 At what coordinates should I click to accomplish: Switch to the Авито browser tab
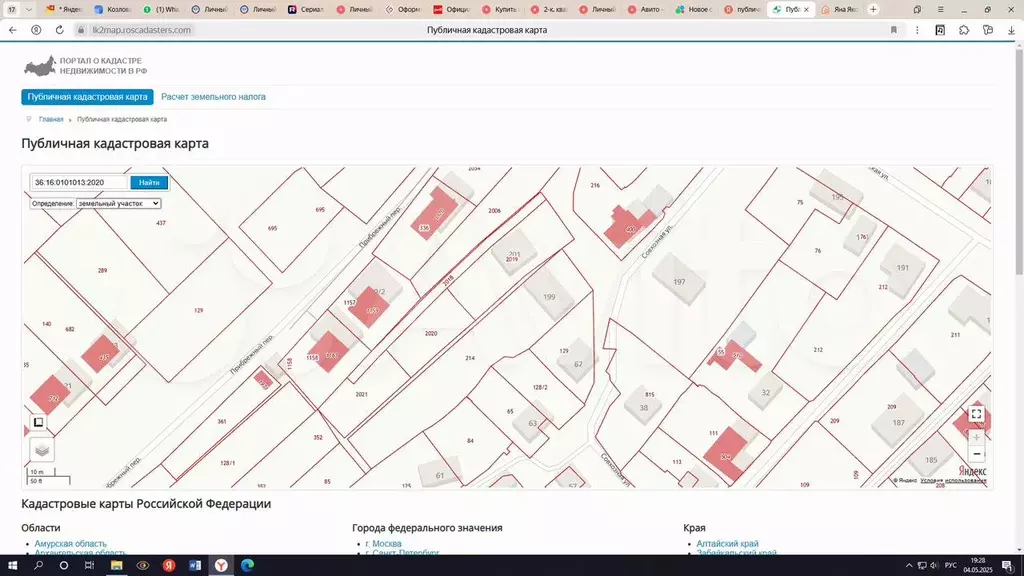645,9
